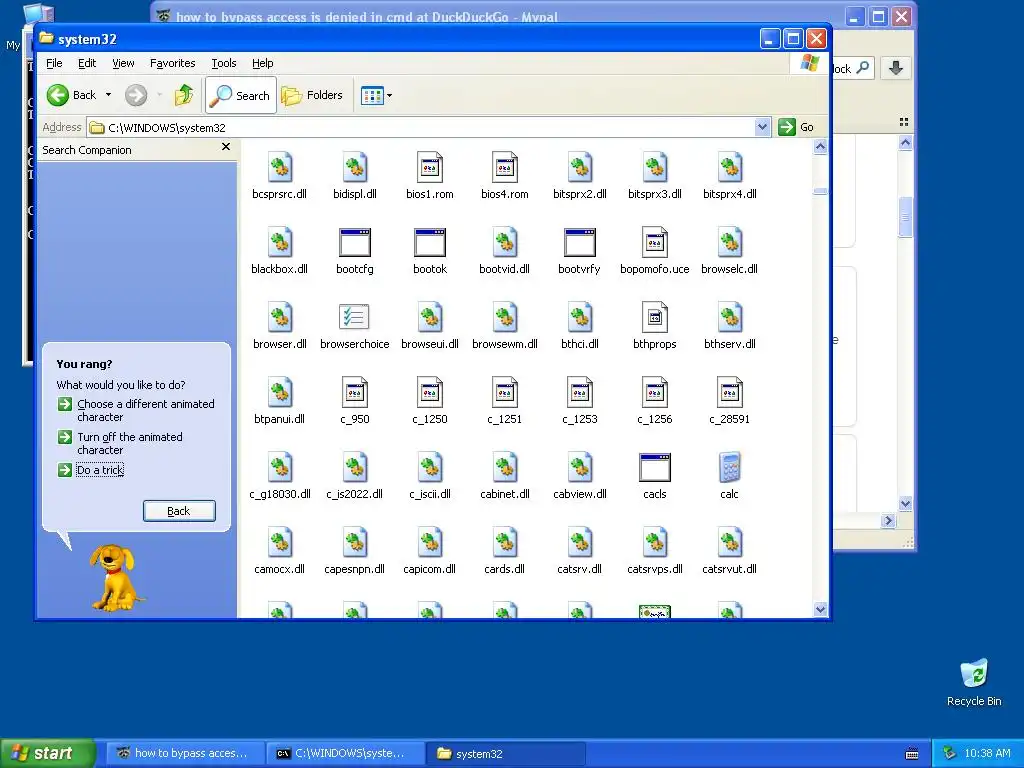This screenshot has height=768, width=1024.
Task: Click the system32 taskbar button
Action: 506,754
